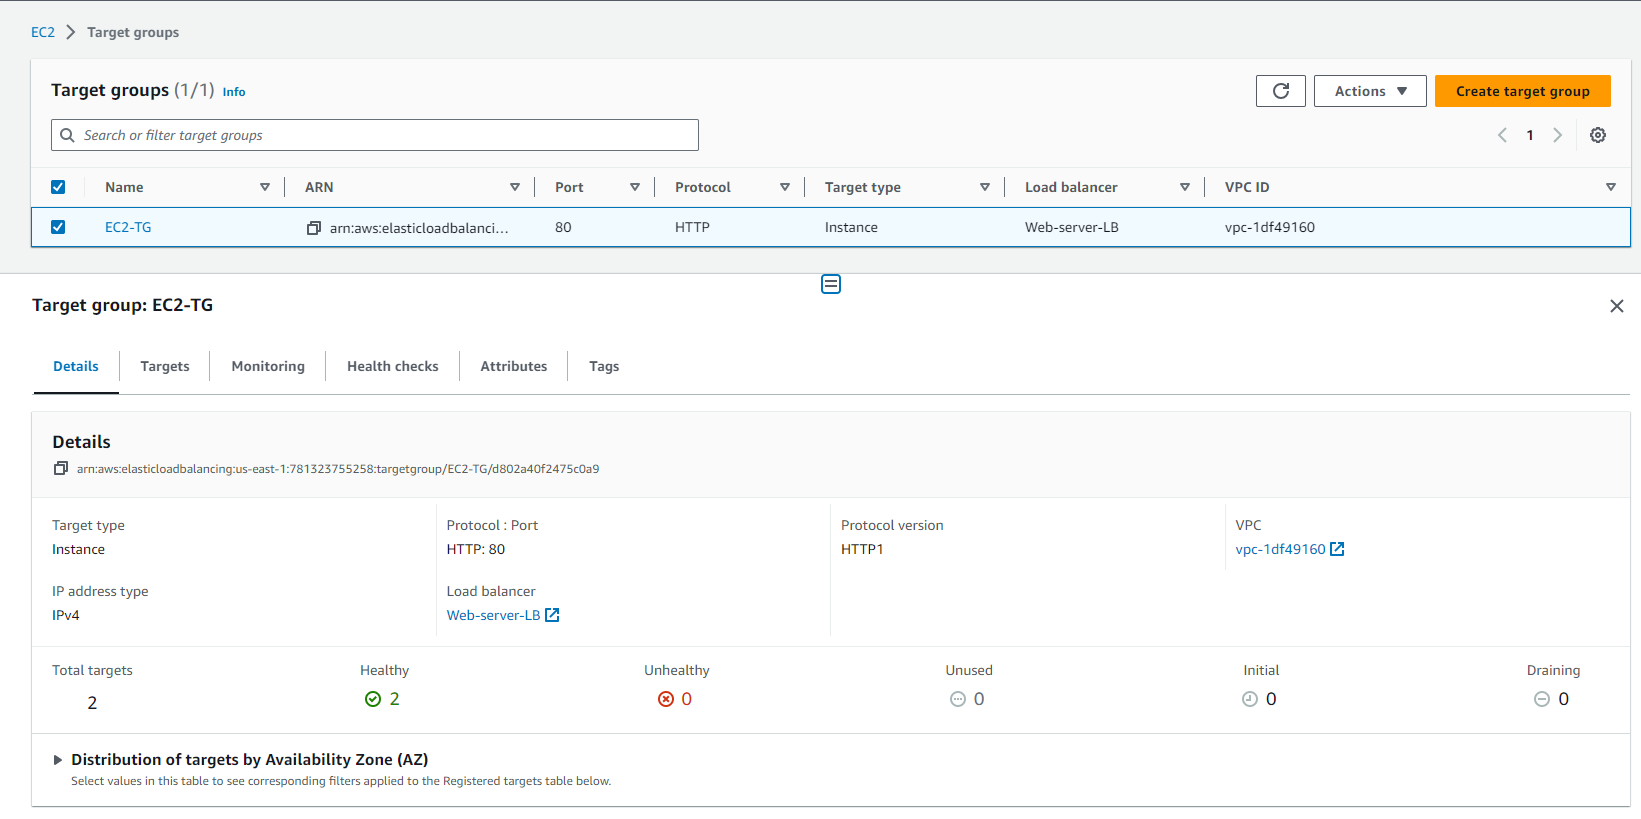The image size is (1641, 819).
Task: Close the EC2-TG details panel
Action: (1617, 306)
